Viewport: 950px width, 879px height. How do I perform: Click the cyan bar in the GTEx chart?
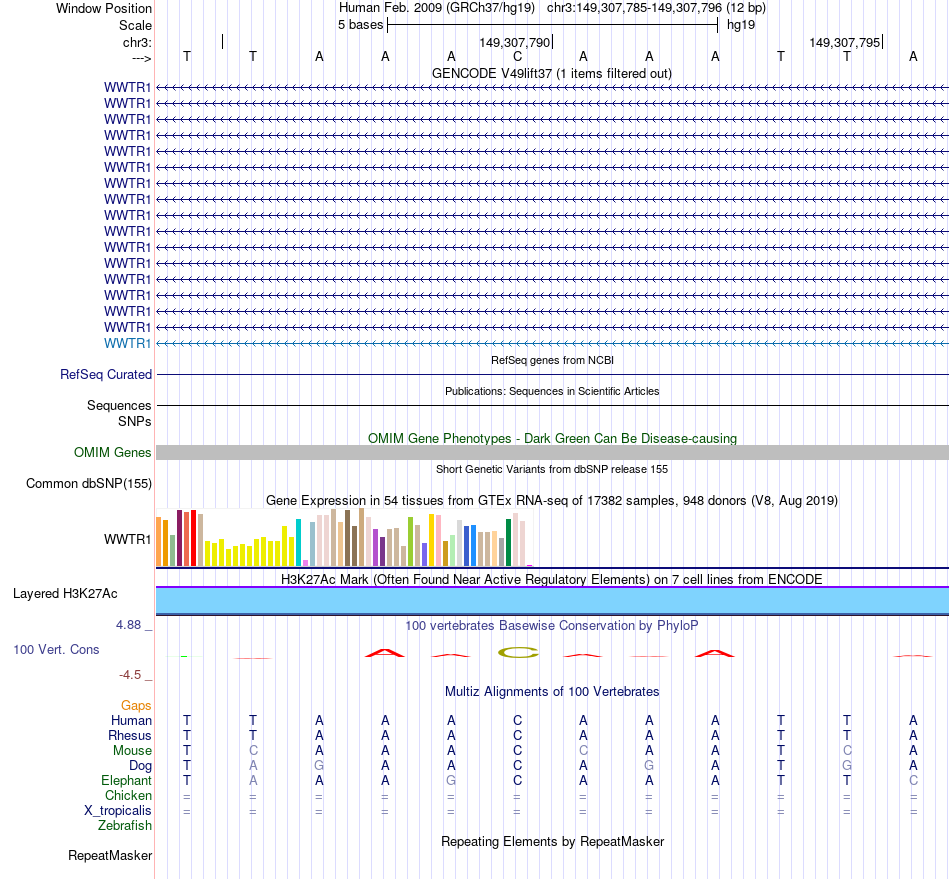[298, 542]
